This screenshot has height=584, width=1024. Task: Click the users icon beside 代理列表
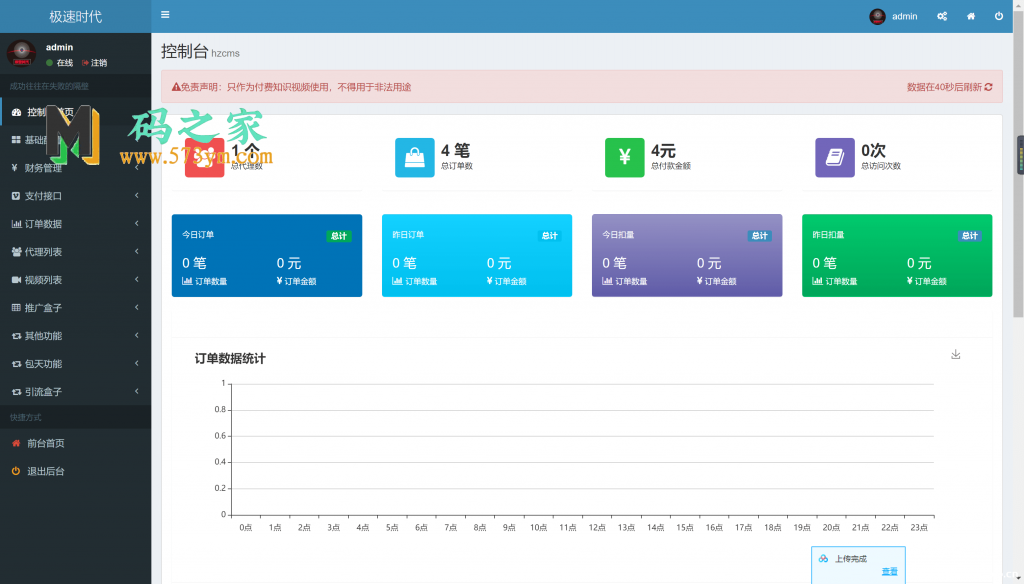coord(16,252)
